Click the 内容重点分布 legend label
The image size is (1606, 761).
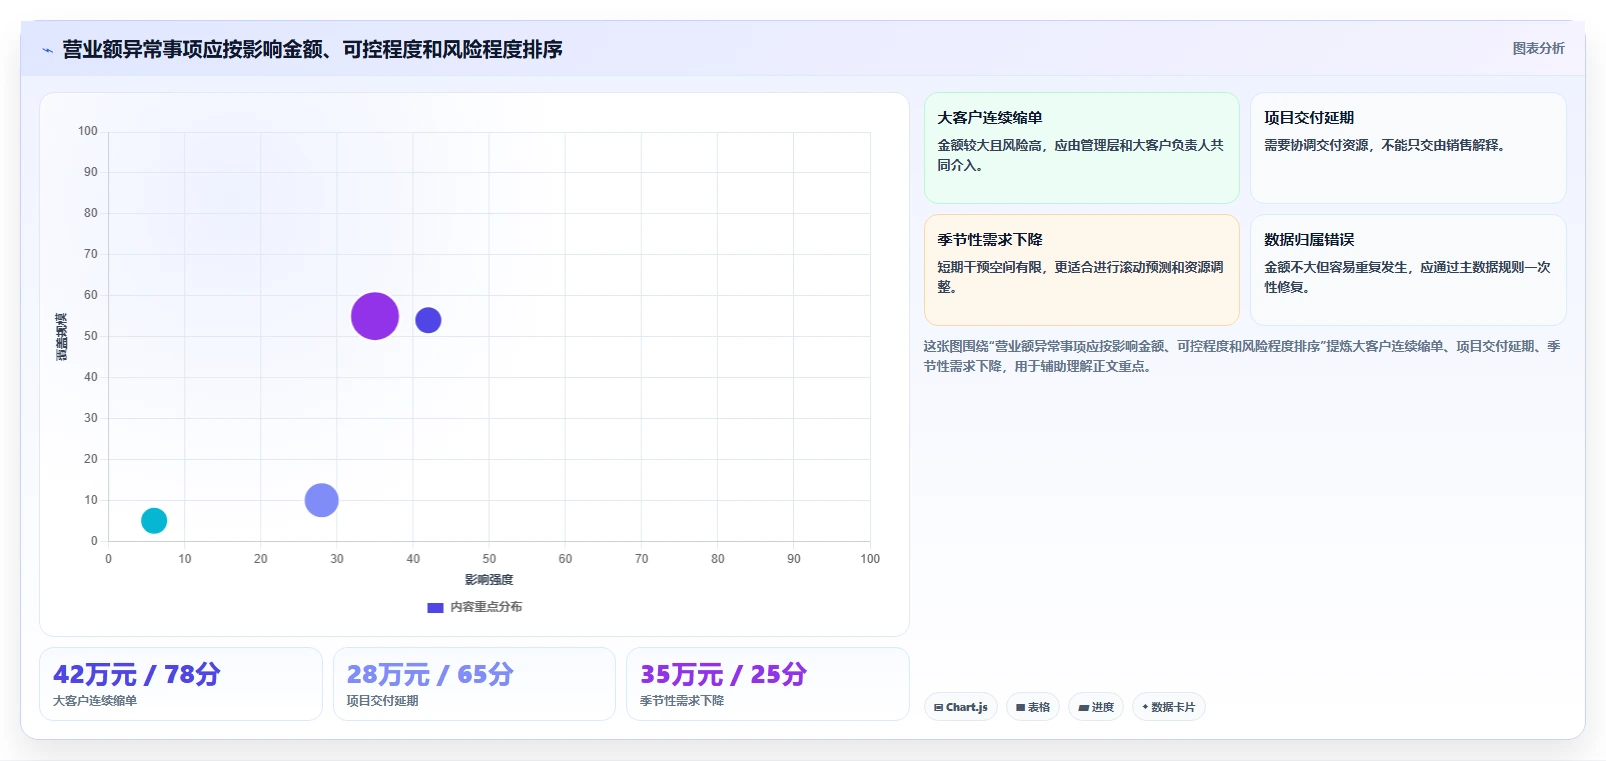pos(486,607)
